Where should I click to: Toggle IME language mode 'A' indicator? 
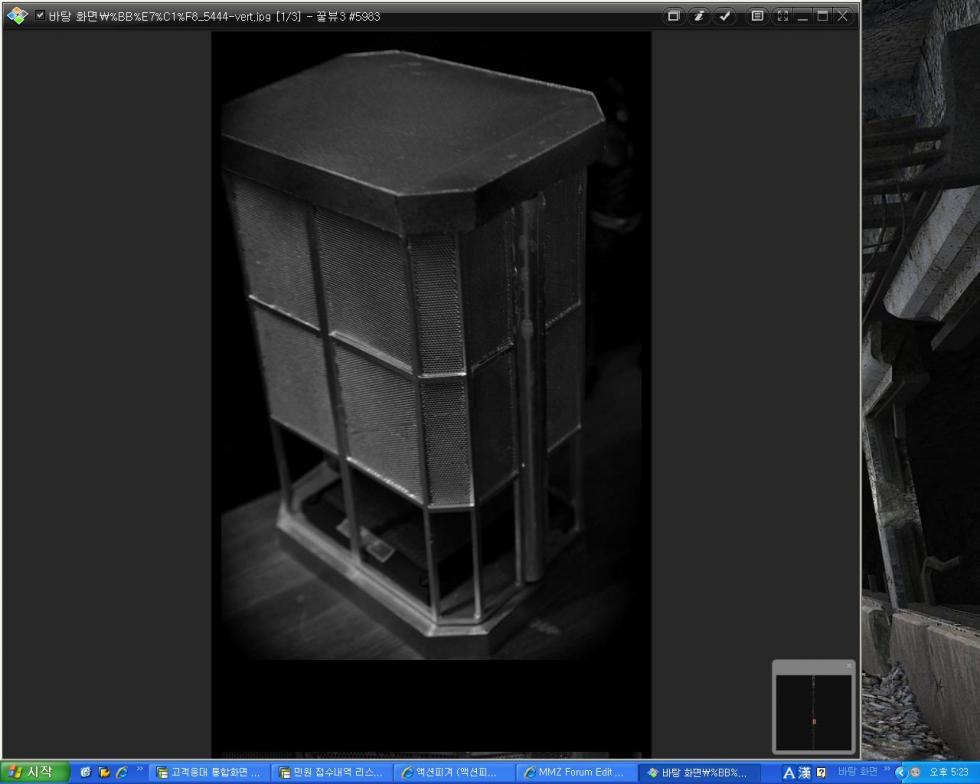(x=790, y=772)
